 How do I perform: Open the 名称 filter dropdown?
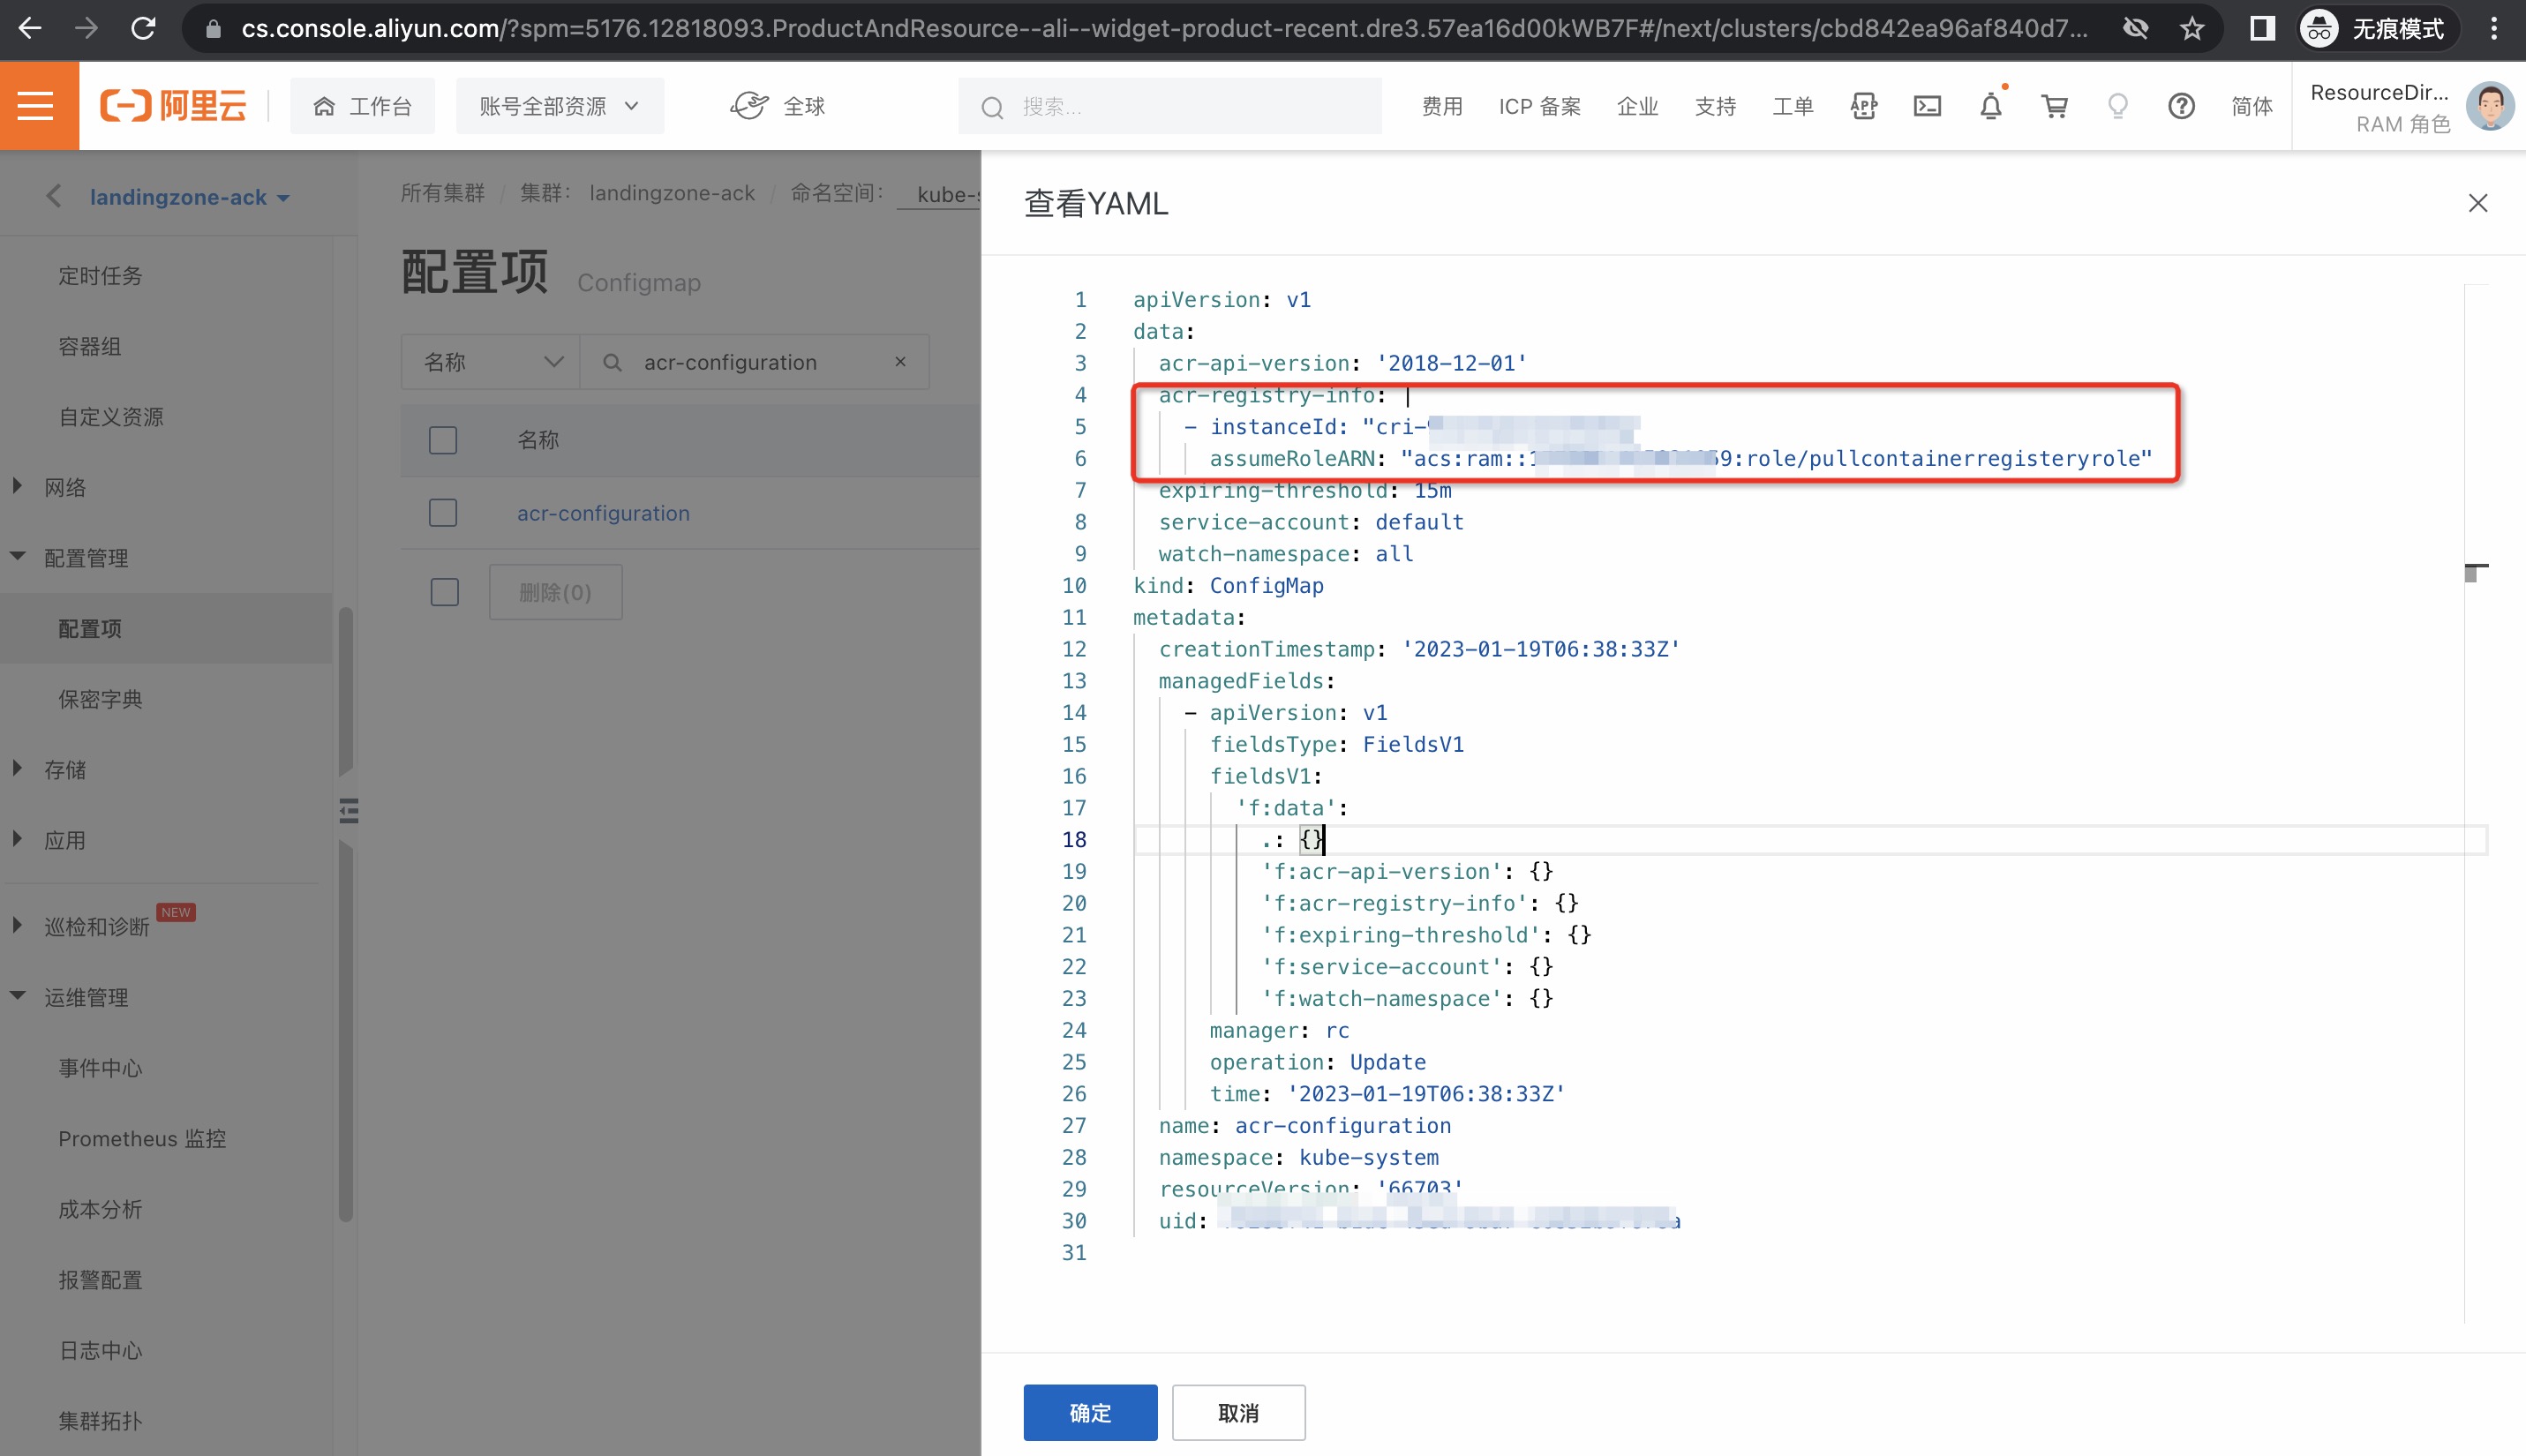click(491, 362)
